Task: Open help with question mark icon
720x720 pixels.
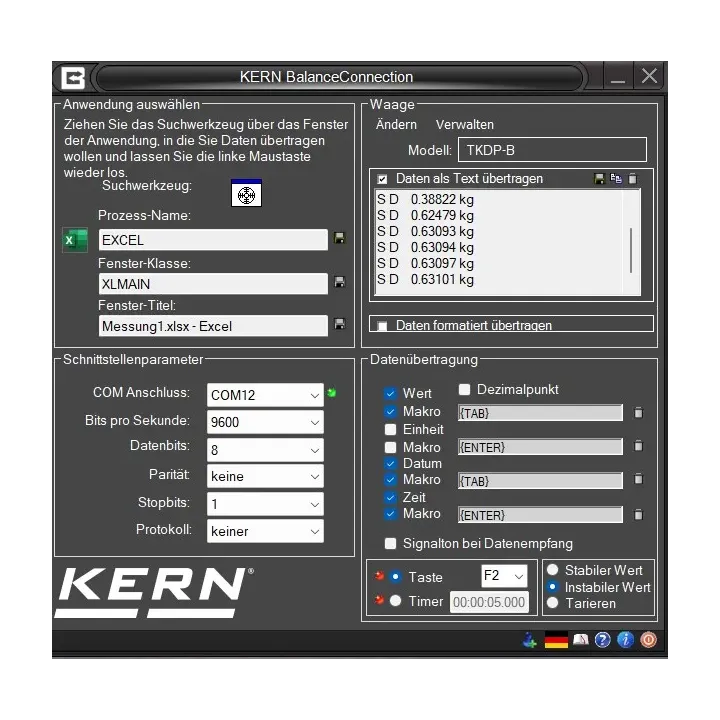Action: tap(602, 640)
